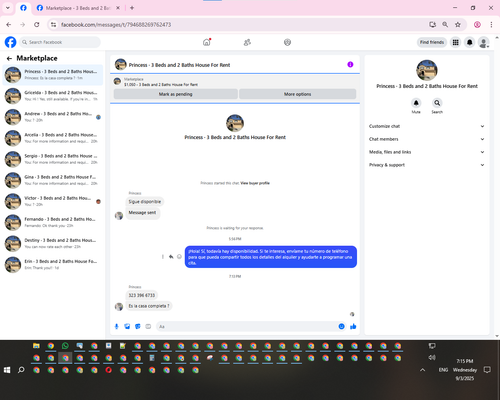Open the $1,050 Marketplace listing banner
500x400 pixels.
point(235,82)
